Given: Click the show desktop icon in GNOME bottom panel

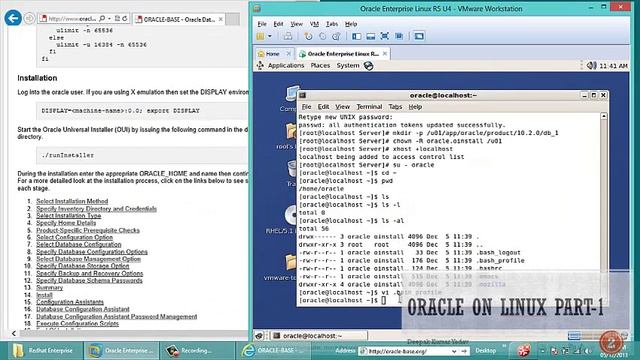Looking at the screenshot, I should click(259, 336).
